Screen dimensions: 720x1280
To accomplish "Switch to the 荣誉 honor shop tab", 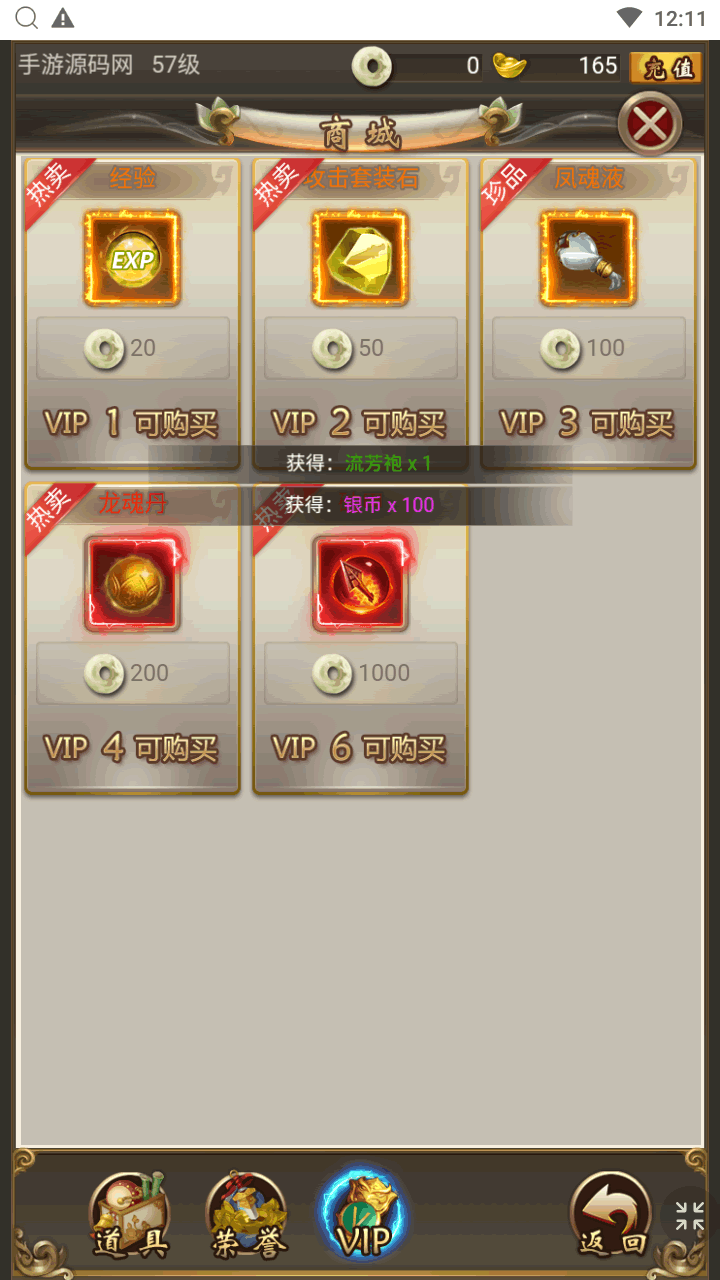I will [x=248, y=1217].
